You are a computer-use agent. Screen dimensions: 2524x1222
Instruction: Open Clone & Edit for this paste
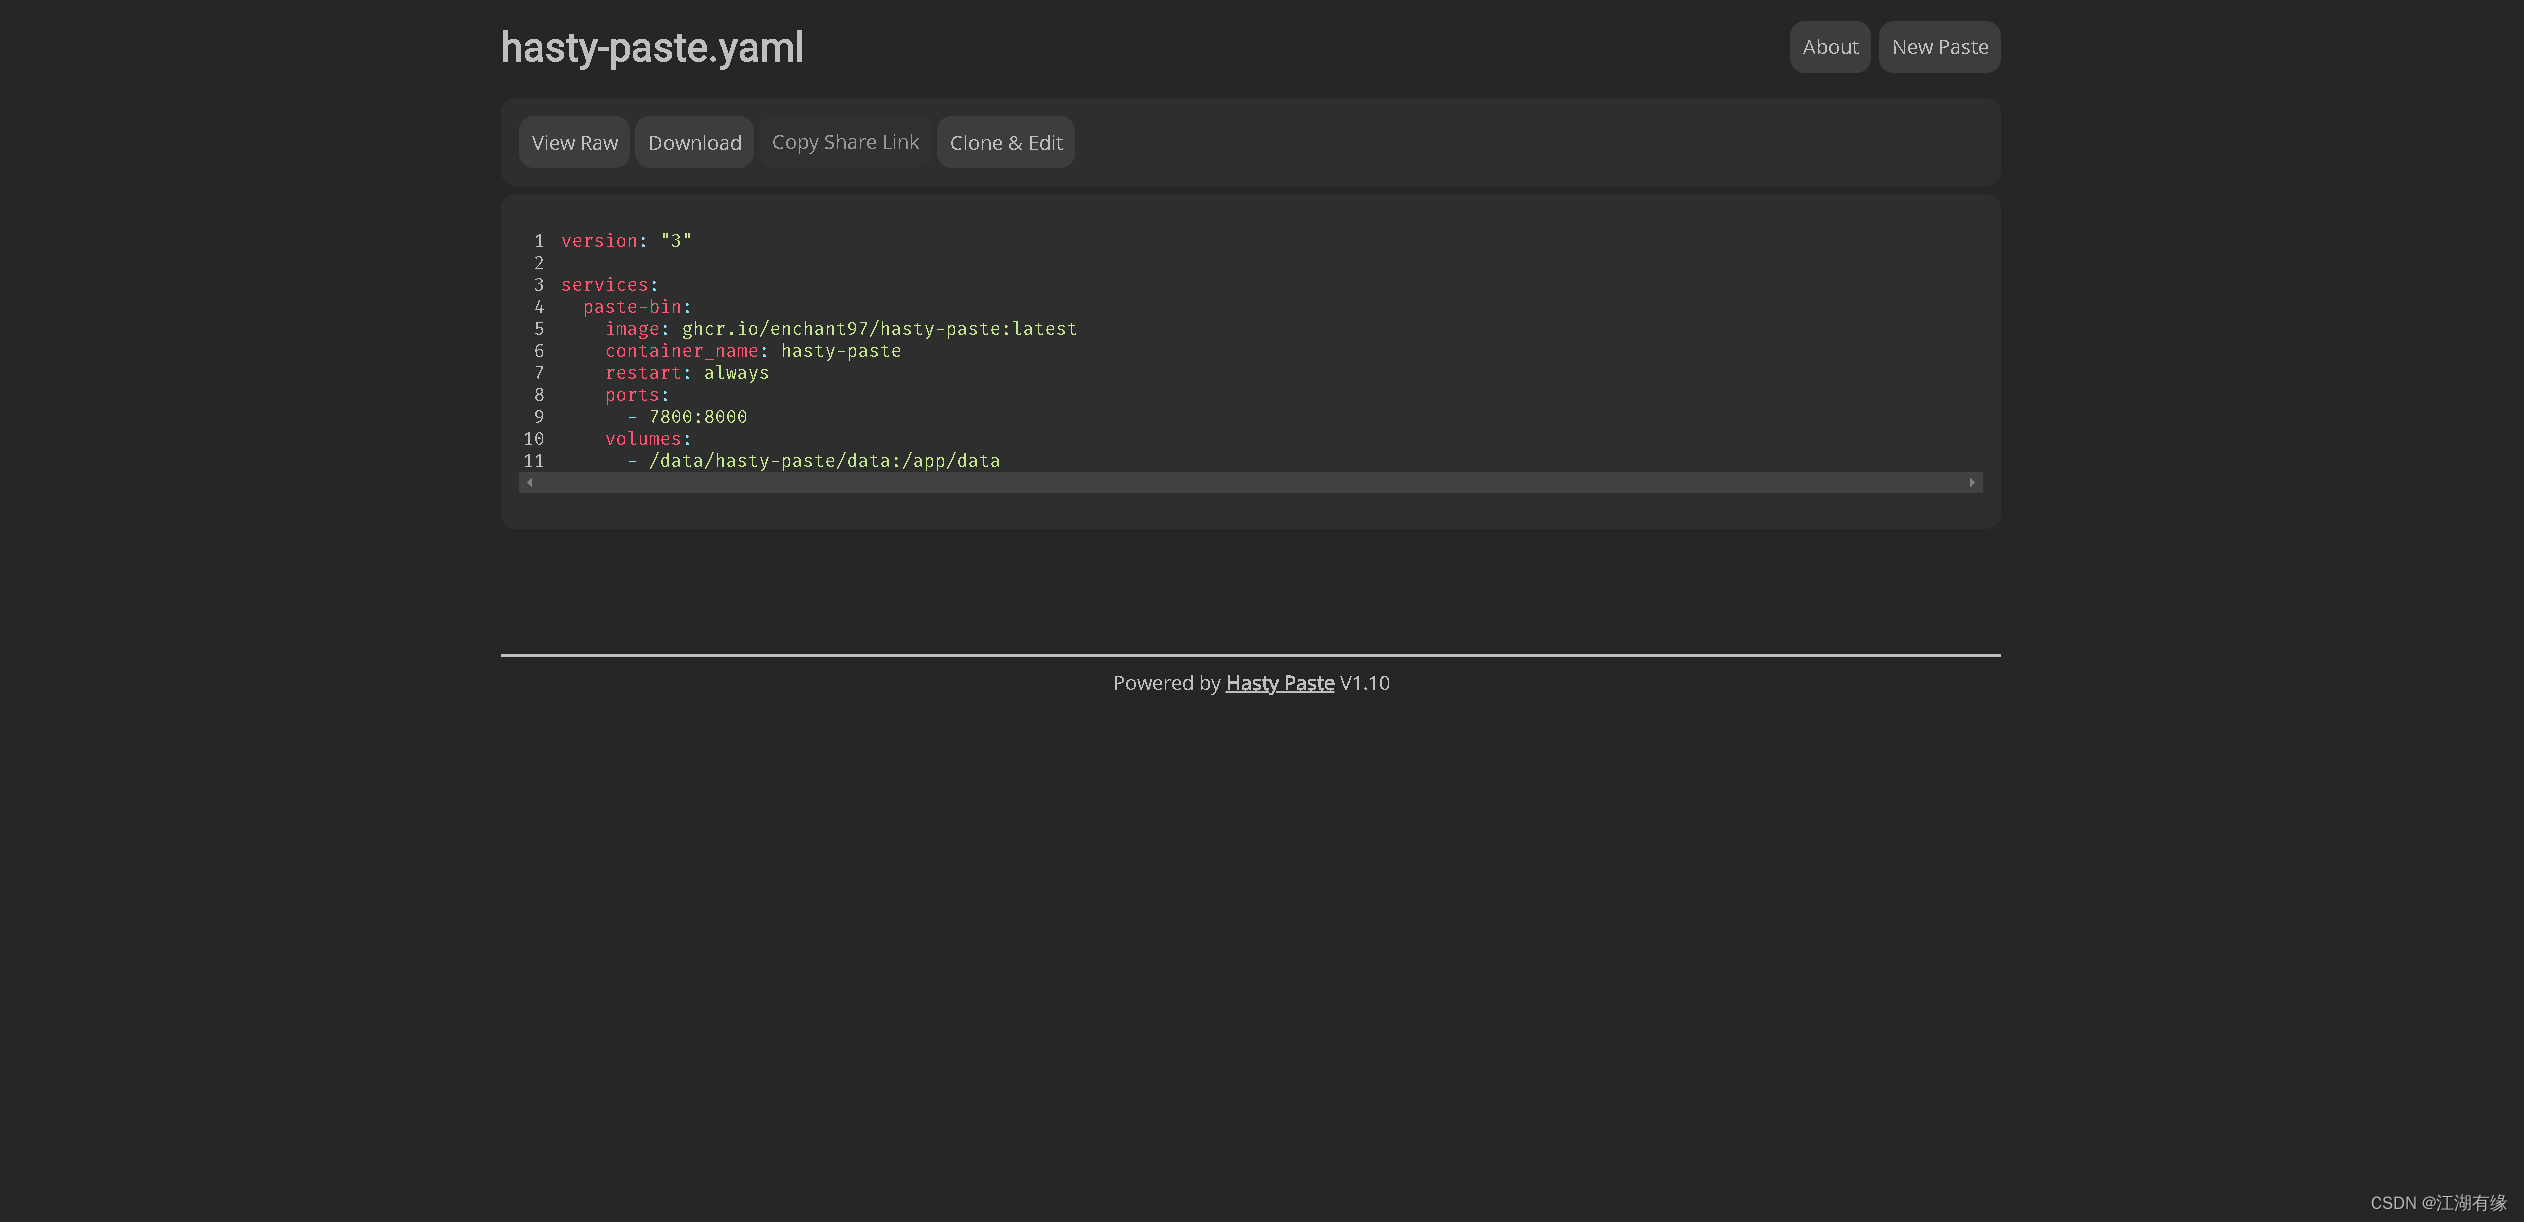(x=1005, y=143)
